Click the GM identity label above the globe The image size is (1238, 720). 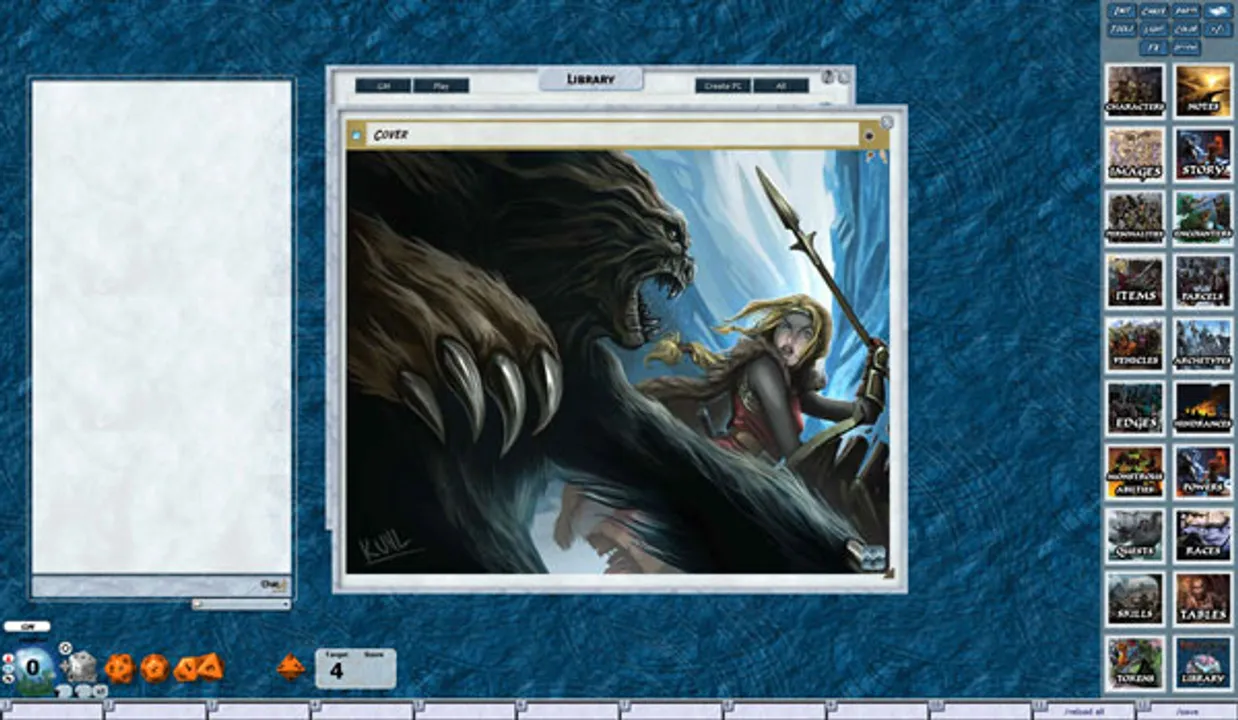click(x=27, y=627)
